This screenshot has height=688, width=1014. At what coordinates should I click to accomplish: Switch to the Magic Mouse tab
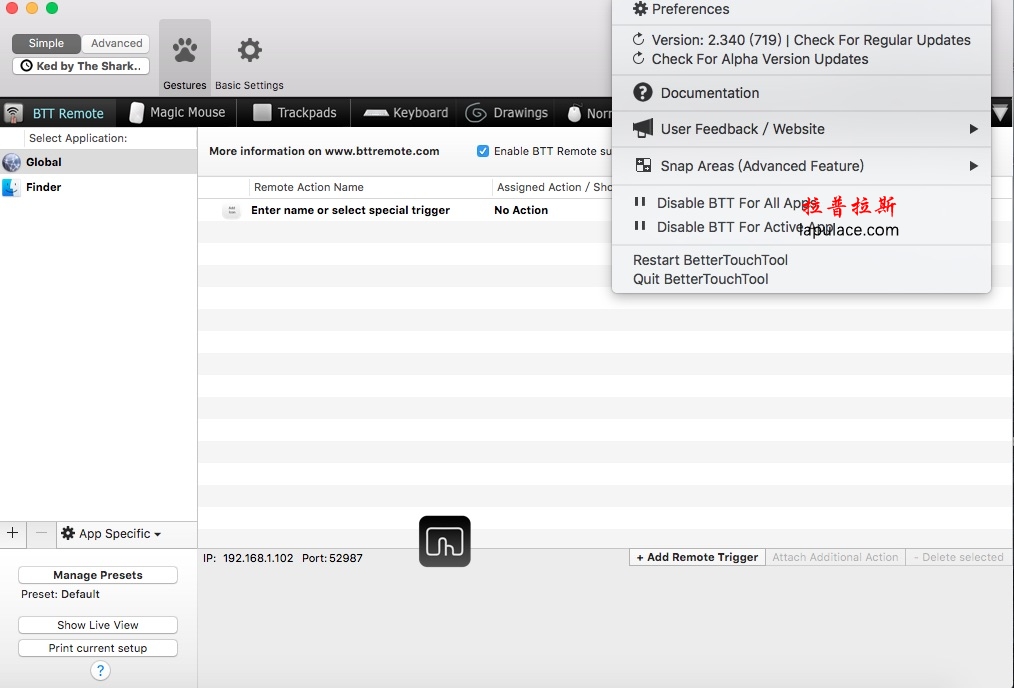coord(177,113)
